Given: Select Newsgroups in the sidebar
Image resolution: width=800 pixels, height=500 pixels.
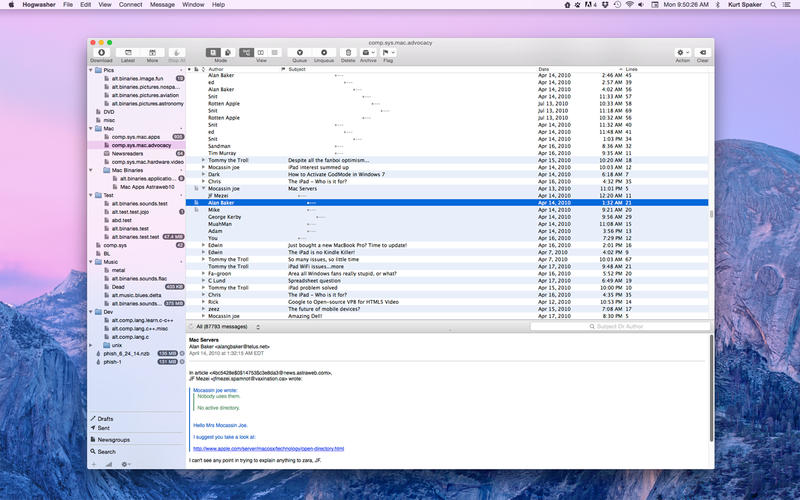Looking at the screenshot, I should [x=113, y=440].
